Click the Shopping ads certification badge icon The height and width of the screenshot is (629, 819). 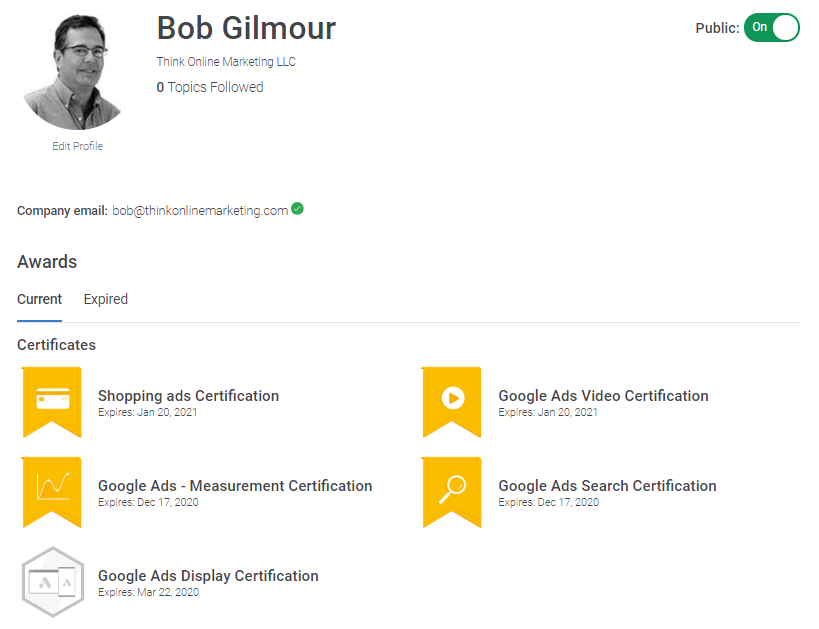tap(52, 399)
